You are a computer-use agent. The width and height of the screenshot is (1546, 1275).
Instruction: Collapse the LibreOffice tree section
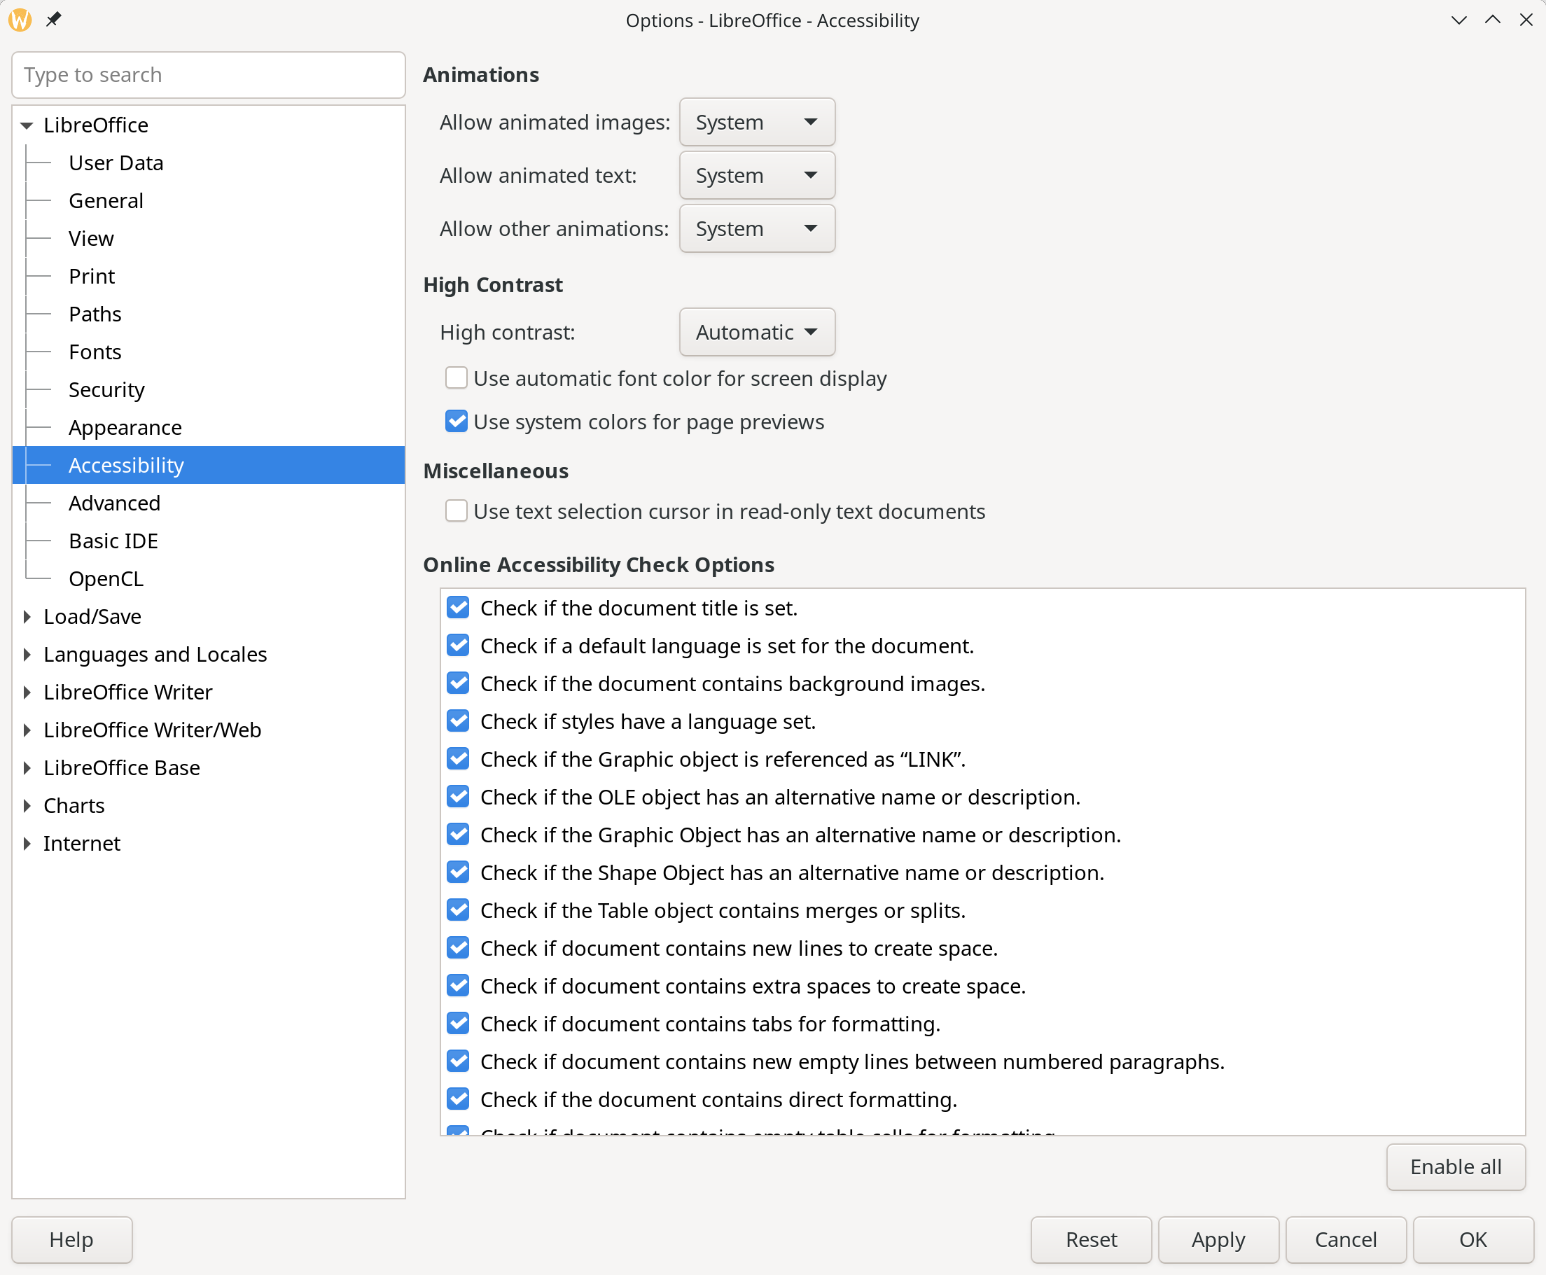[26, 125]
